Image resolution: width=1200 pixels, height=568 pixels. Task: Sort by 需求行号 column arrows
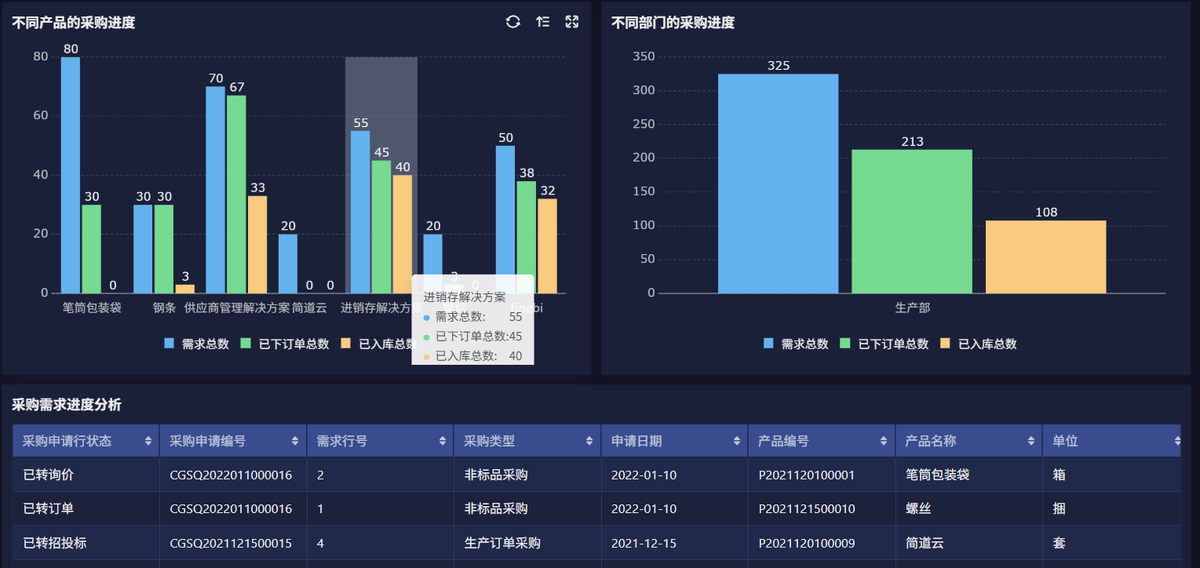[443, 441]
